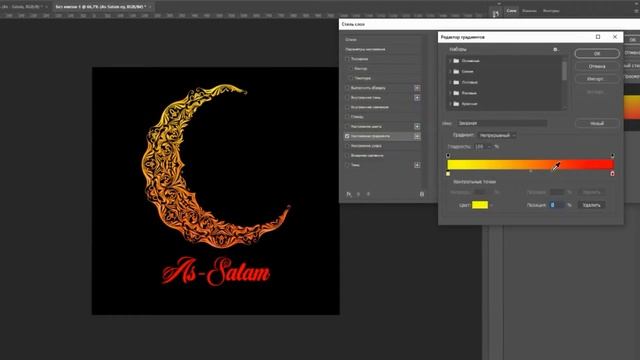Click the delete effect trash icon
The width and height of the screenshot is (640, 360).
(422, 194)
